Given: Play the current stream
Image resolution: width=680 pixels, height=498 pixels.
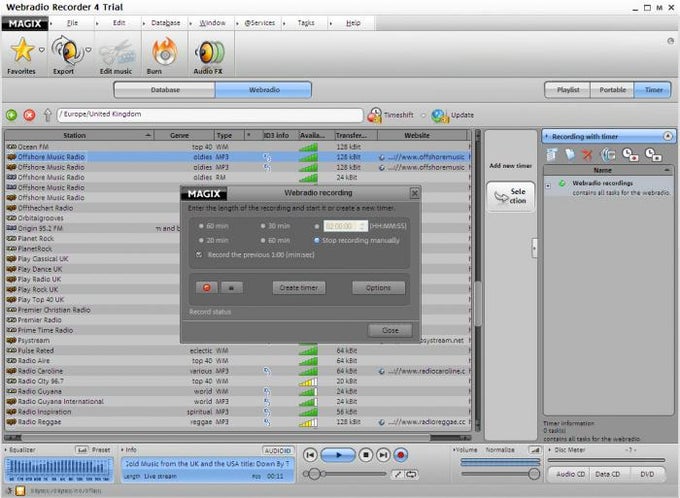Looking at the screenshot, I should tap(338, 455).
